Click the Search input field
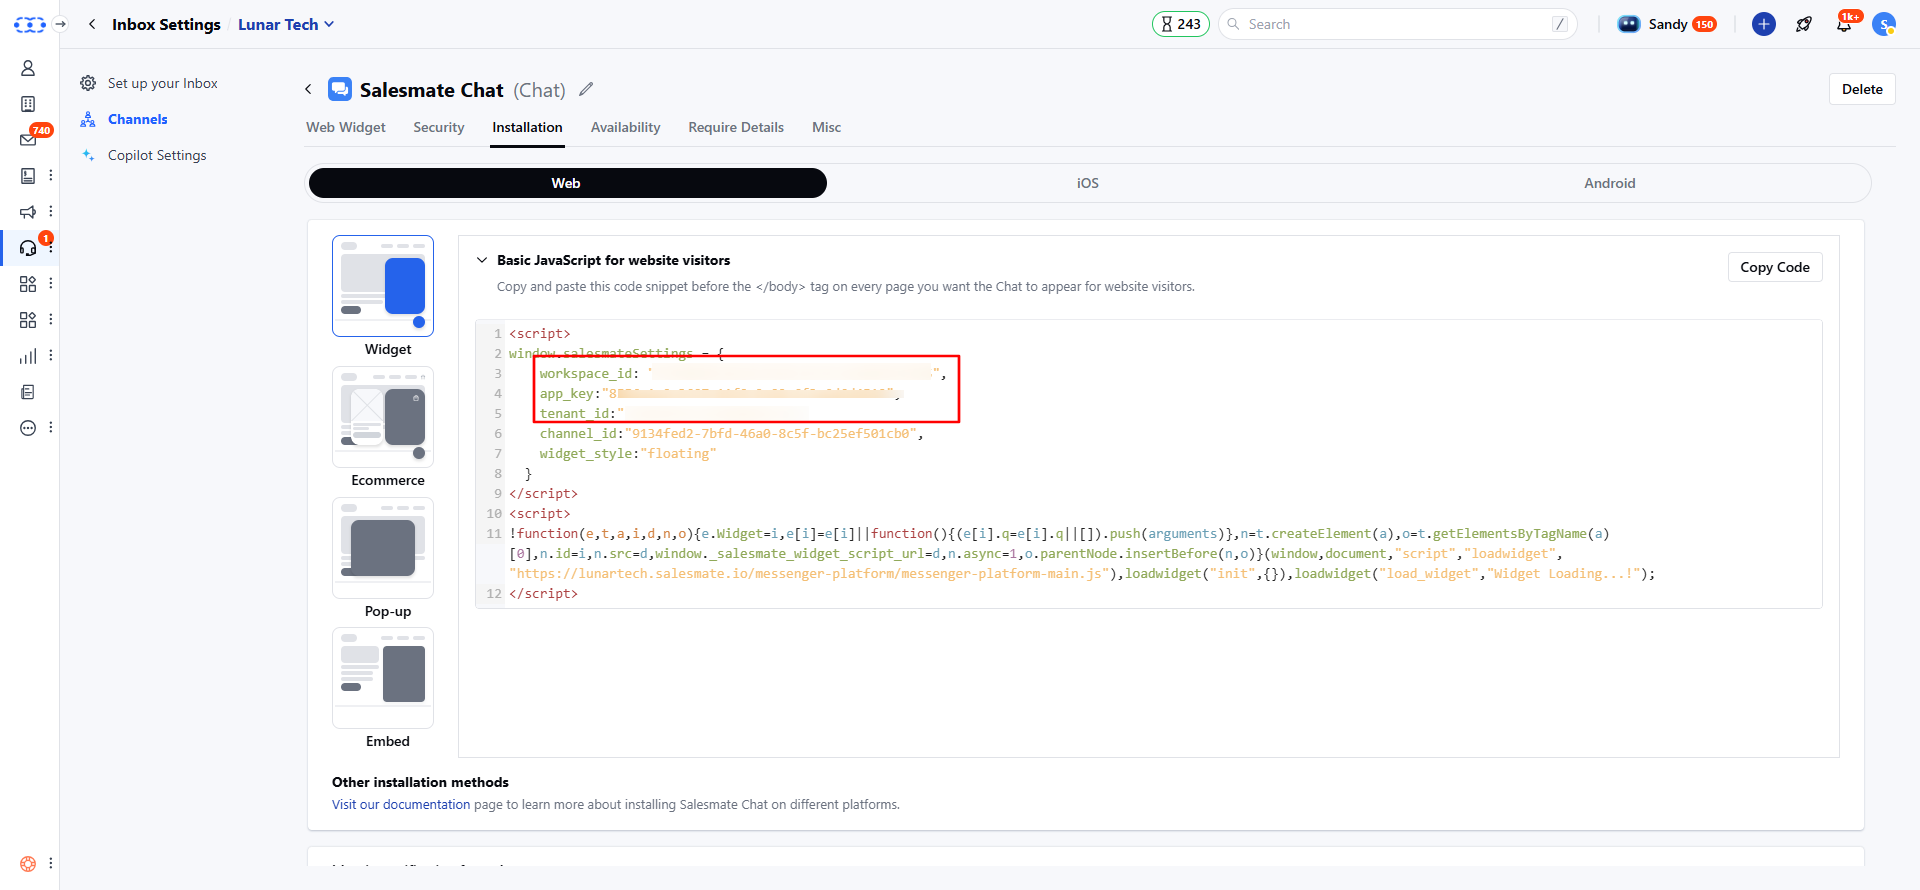This screenshot has width=1920, height=890. coord(1397,24)
